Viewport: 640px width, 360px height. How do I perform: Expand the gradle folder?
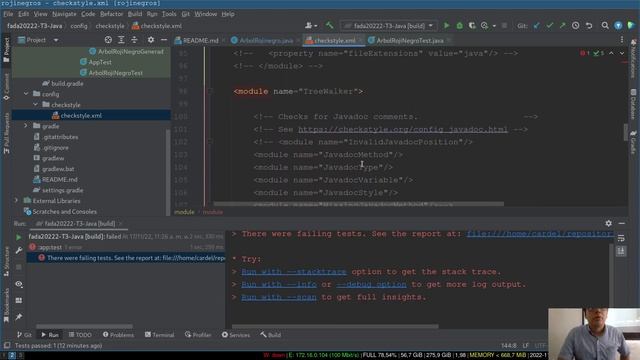click(26, 126)
